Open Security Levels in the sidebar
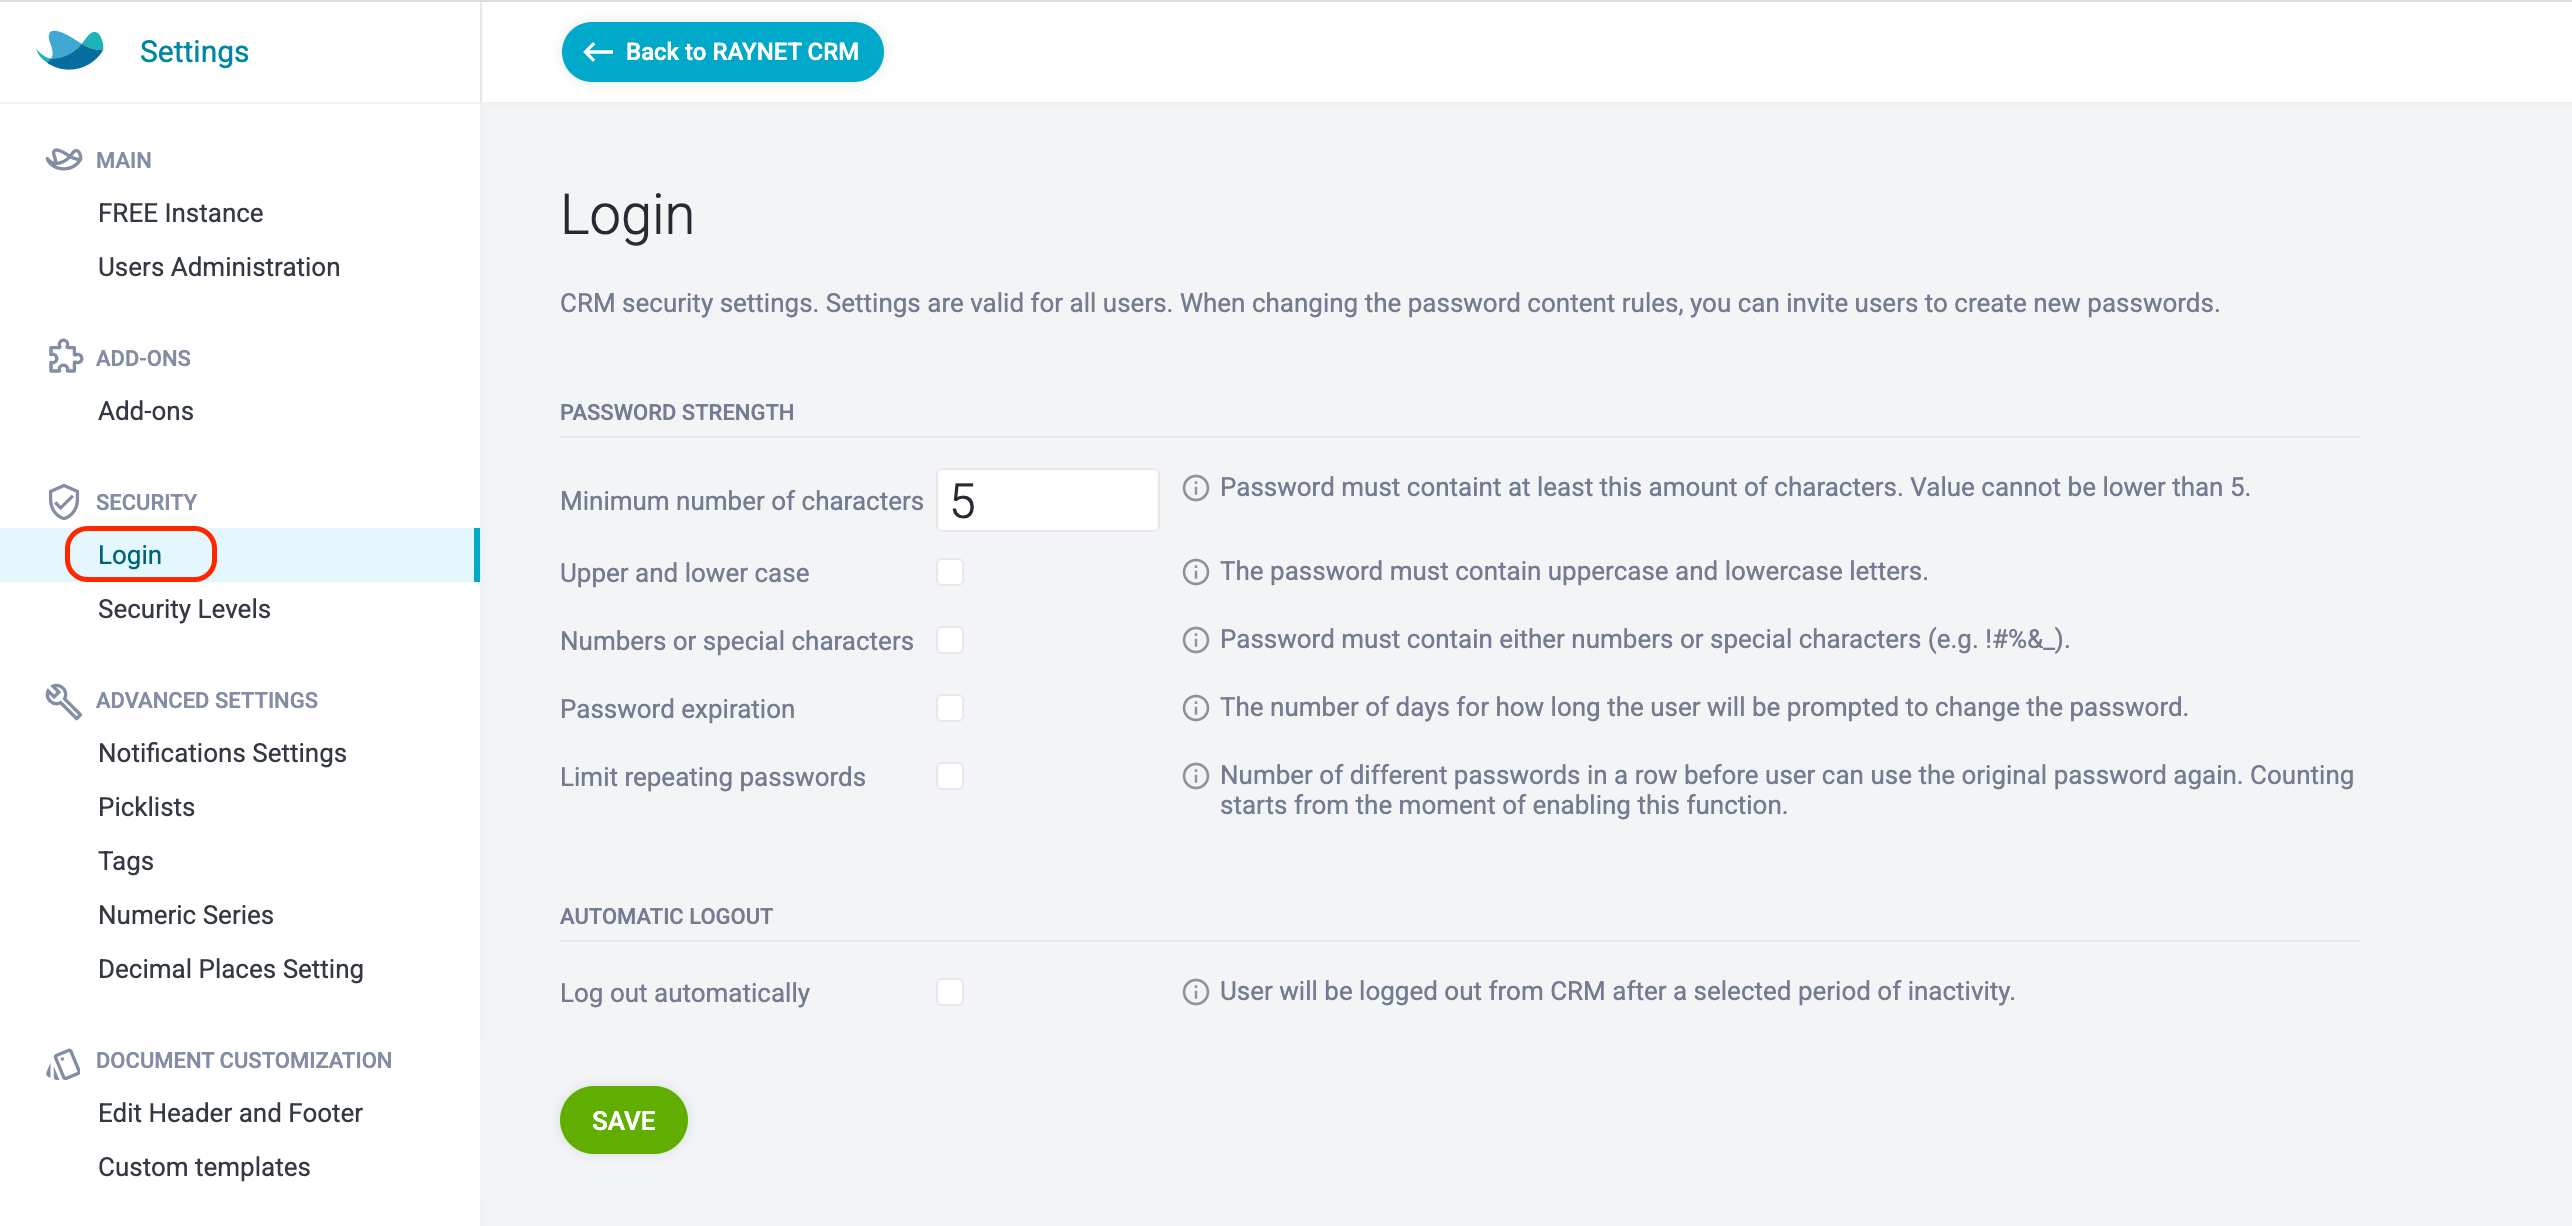This screenshot has width=2572, height=1226. (184, 609)
